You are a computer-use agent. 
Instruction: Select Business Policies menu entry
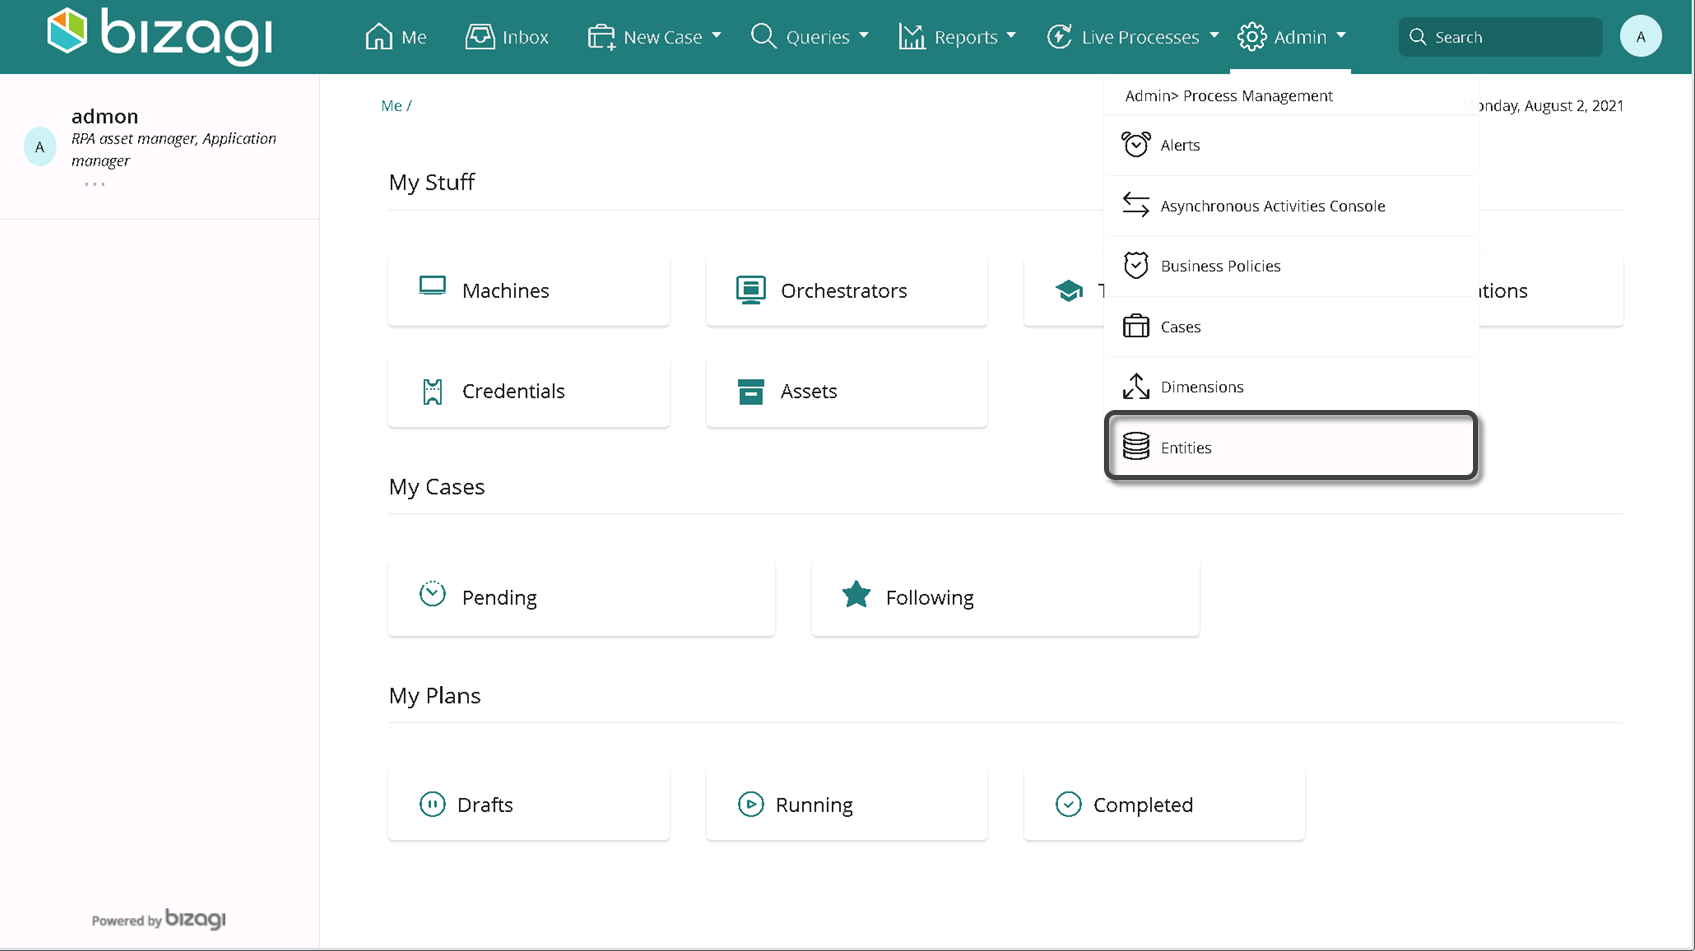point(1291,266)
